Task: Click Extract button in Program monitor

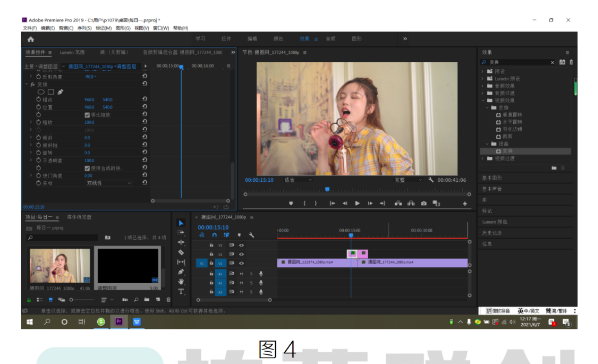Action: pos(411,203)
